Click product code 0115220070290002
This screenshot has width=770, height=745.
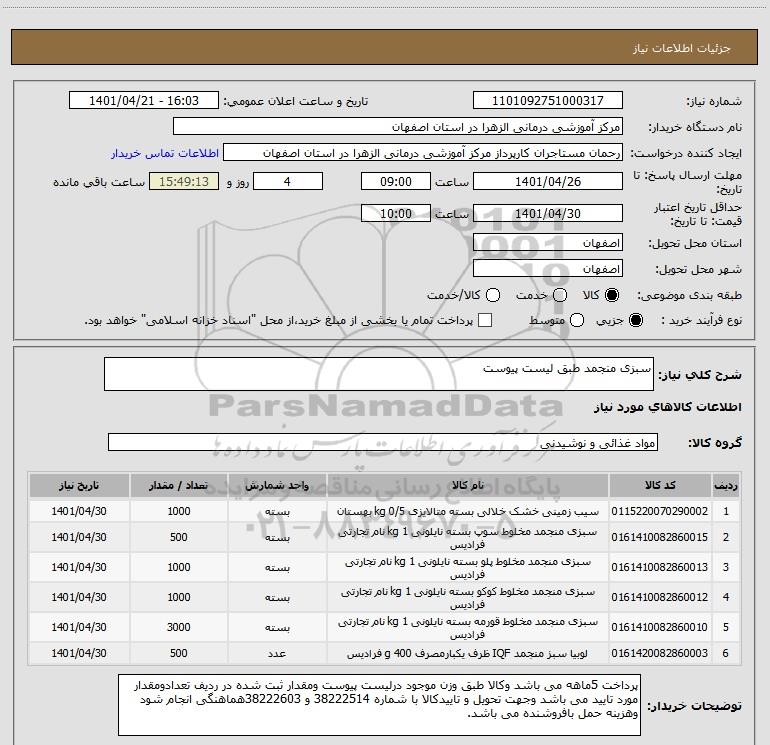[660, 511]
